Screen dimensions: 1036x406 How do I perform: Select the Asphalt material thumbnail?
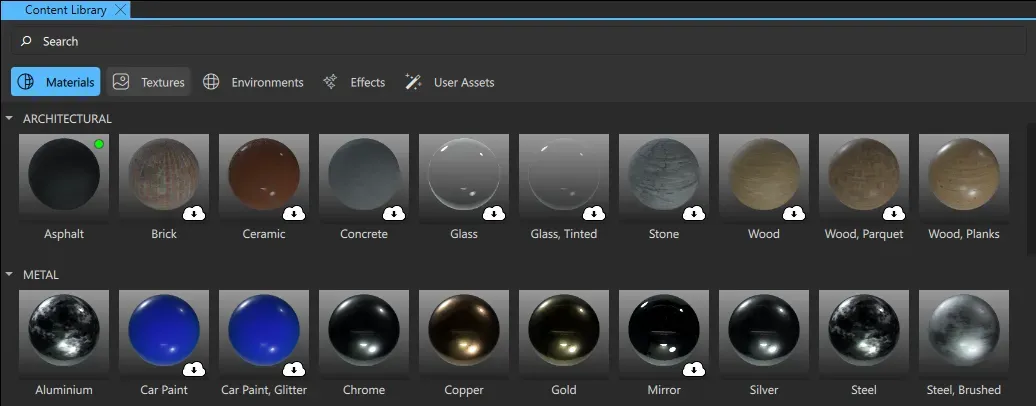[x=64, y=177]
